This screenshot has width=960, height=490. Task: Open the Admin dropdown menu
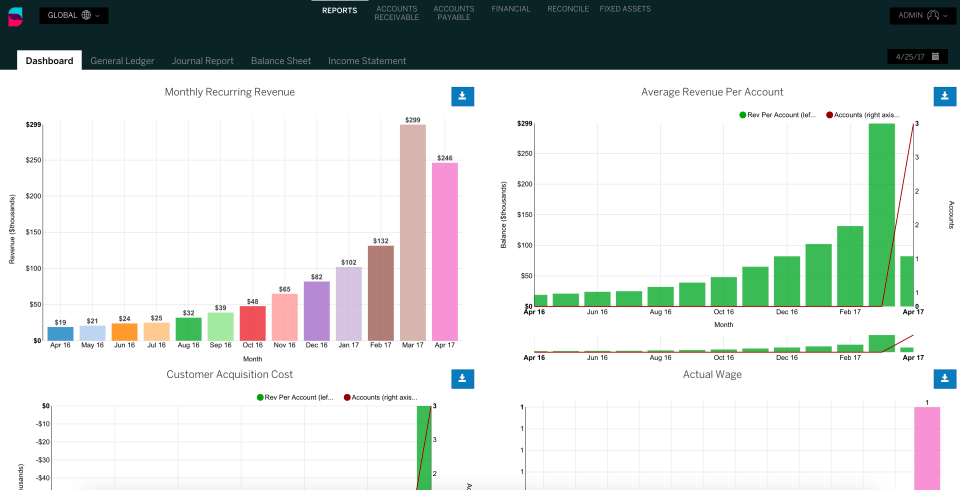923,15
